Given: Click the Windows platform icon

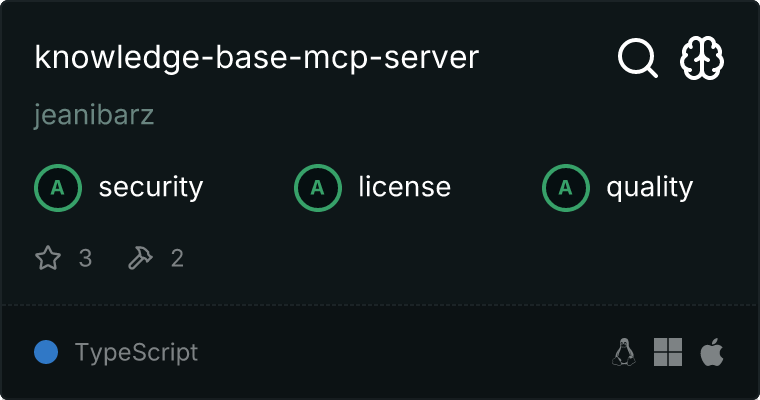Looking at the screenshot, I should click(x=668, y=352).
